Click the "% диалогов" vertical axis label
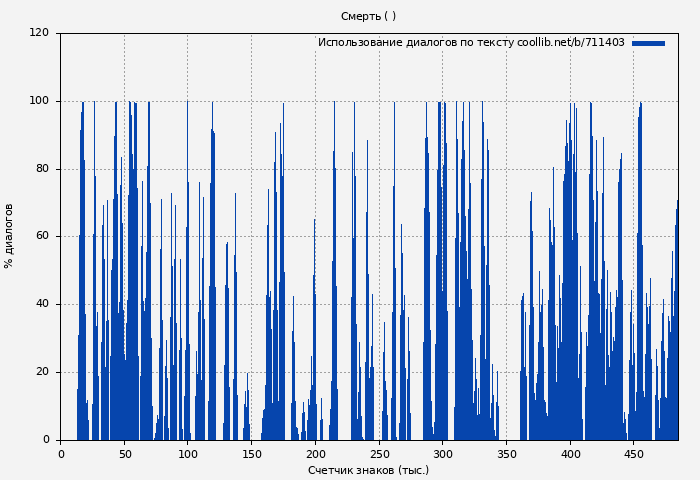Viewport: 700px width, 480px height. click(x=10, y=236)
